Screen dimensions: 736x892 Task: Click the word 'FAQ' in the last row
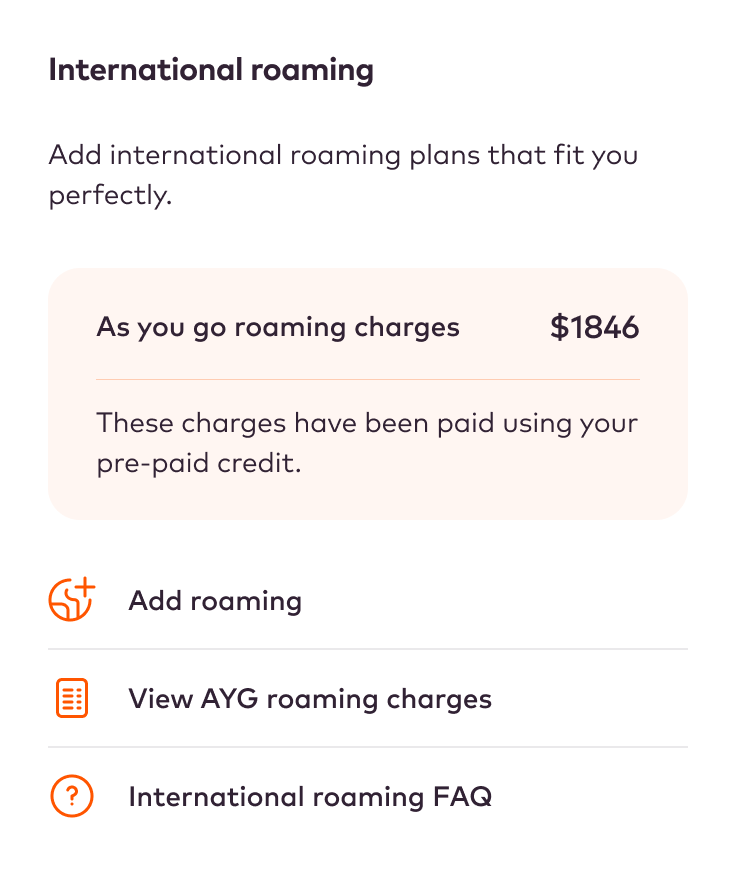pyautogui.click(x=463, y=797)
